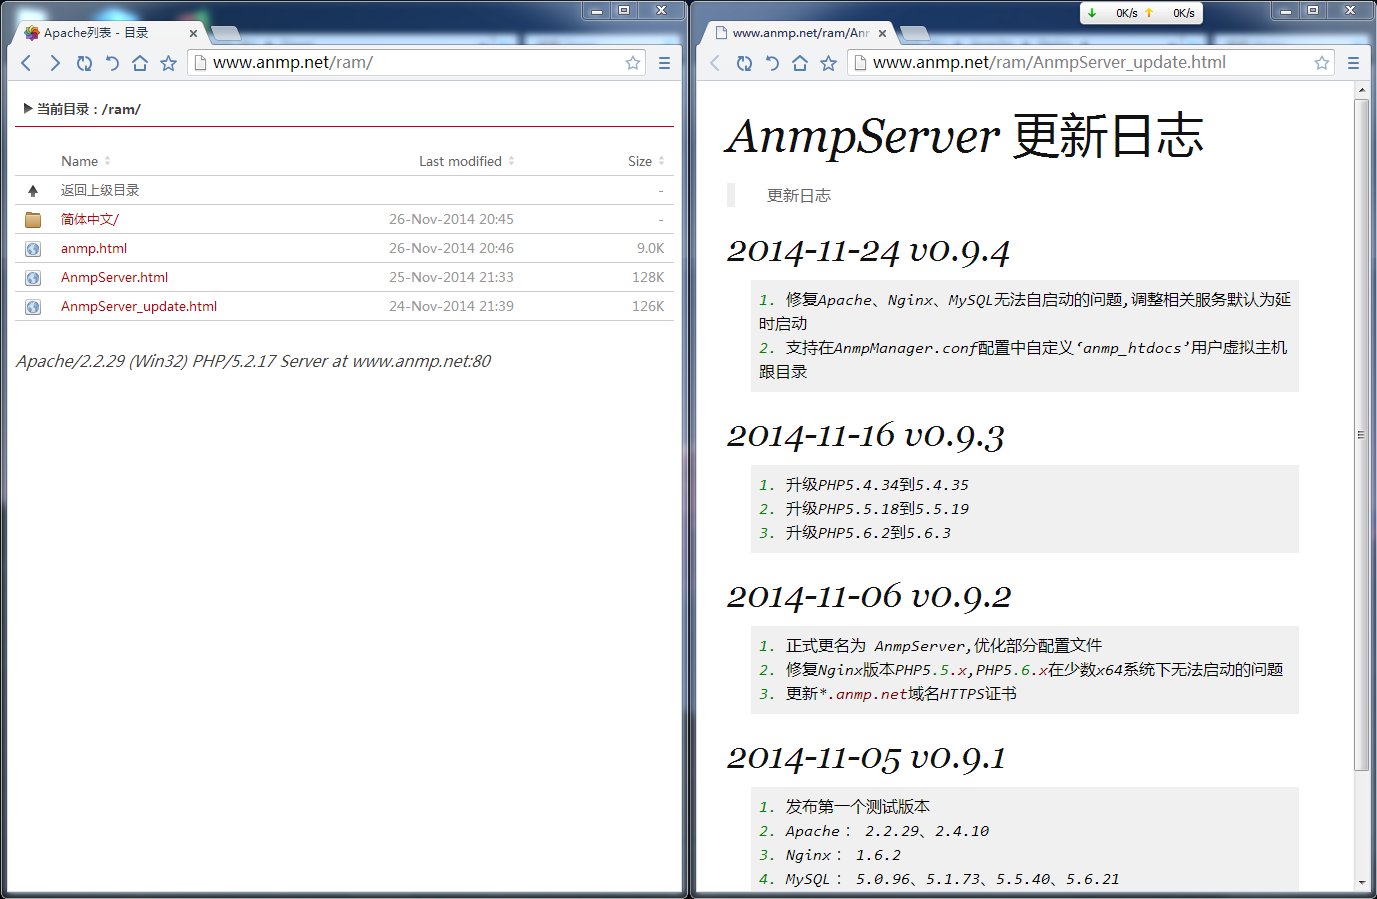Click the Apache/2.2.29 server signature text
The width and height of the screenshot is (1377, 899).
click(253, 361)
